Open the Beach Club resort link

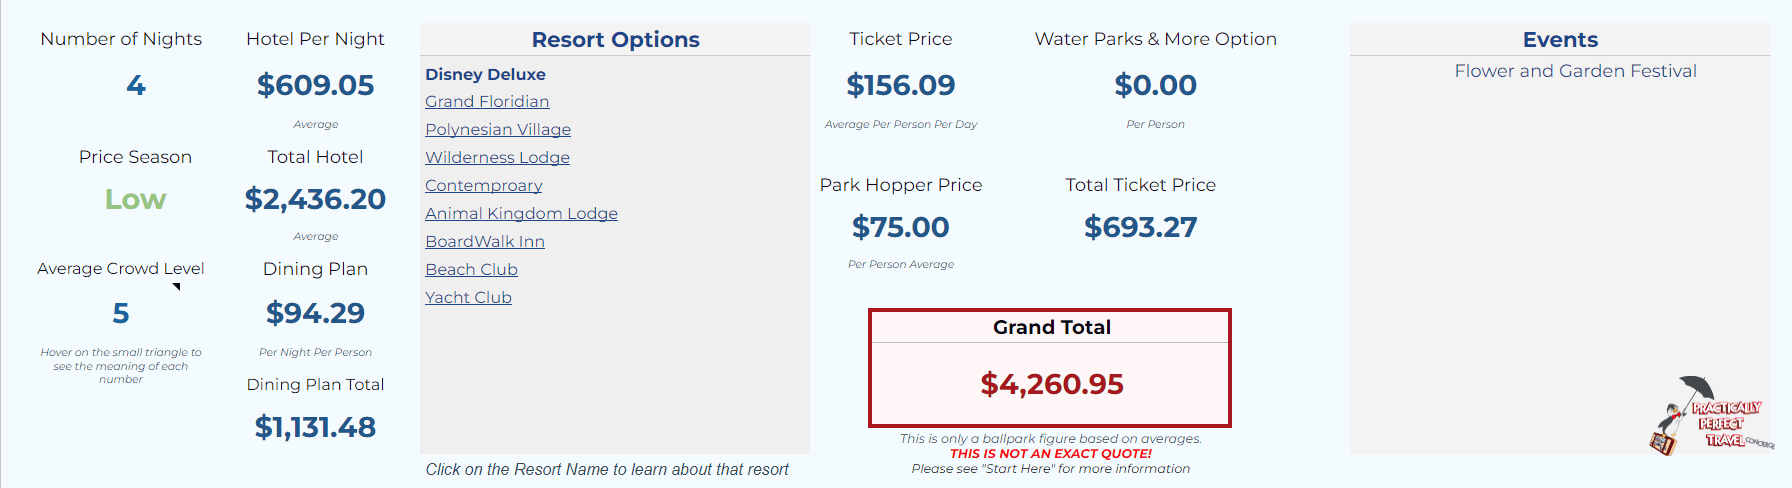pyautogui.click(x=471, y=269)
